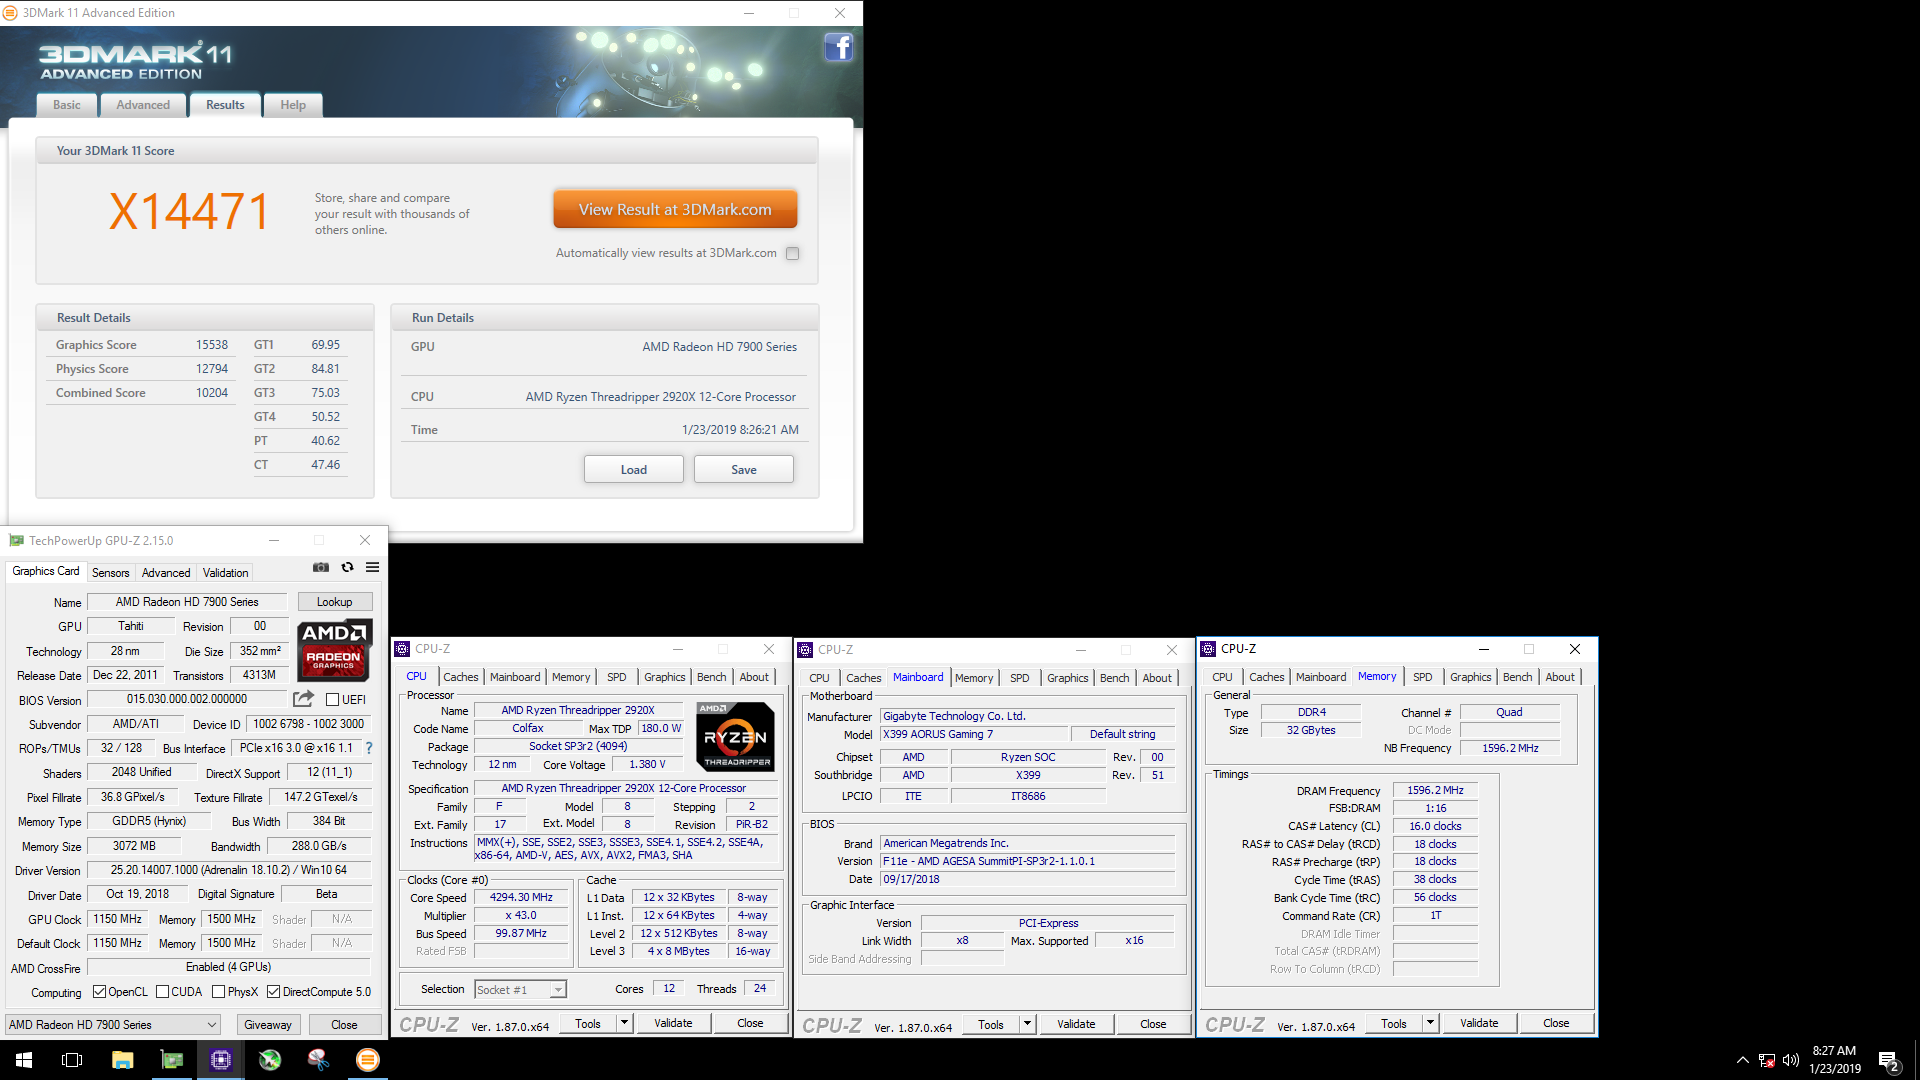This screenshot has height=1080, width=1920.
Task: Click the volume tray icon
Action: [1791, 1060]
